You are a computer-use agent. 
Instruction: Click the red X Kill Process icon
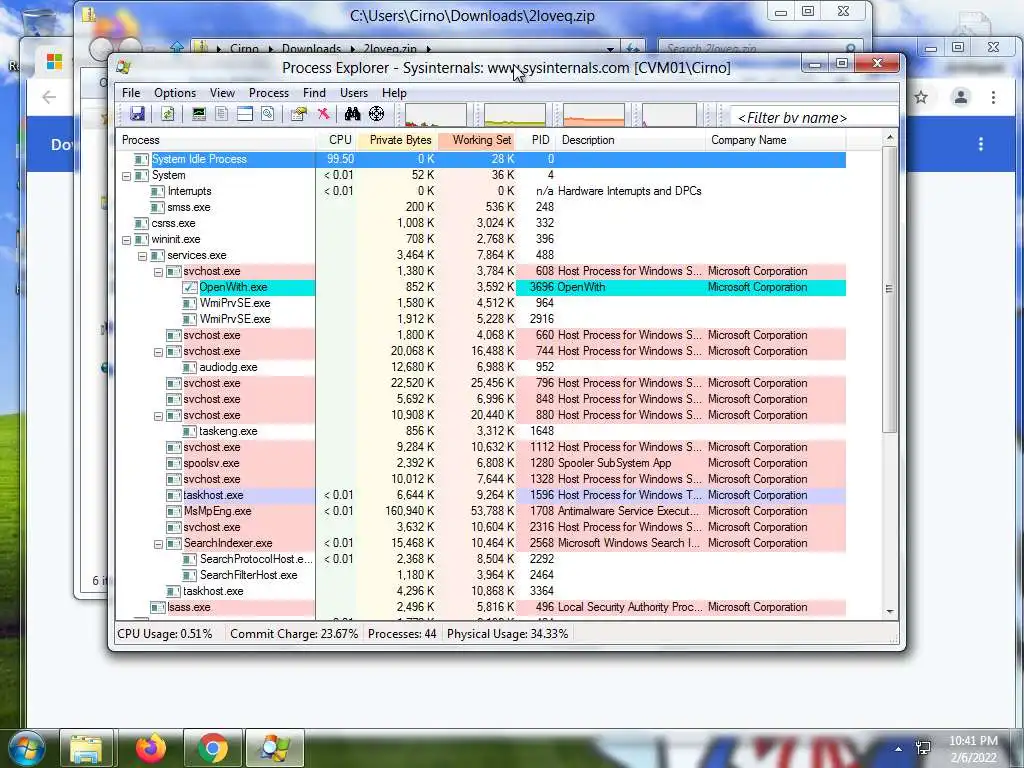323,114
